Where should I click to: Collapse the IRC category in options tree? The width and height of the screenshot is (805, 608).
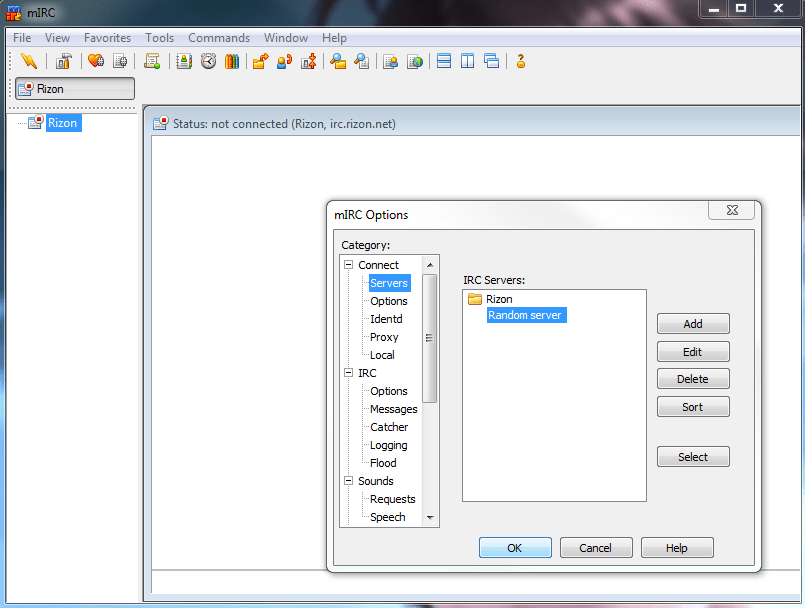349,373
